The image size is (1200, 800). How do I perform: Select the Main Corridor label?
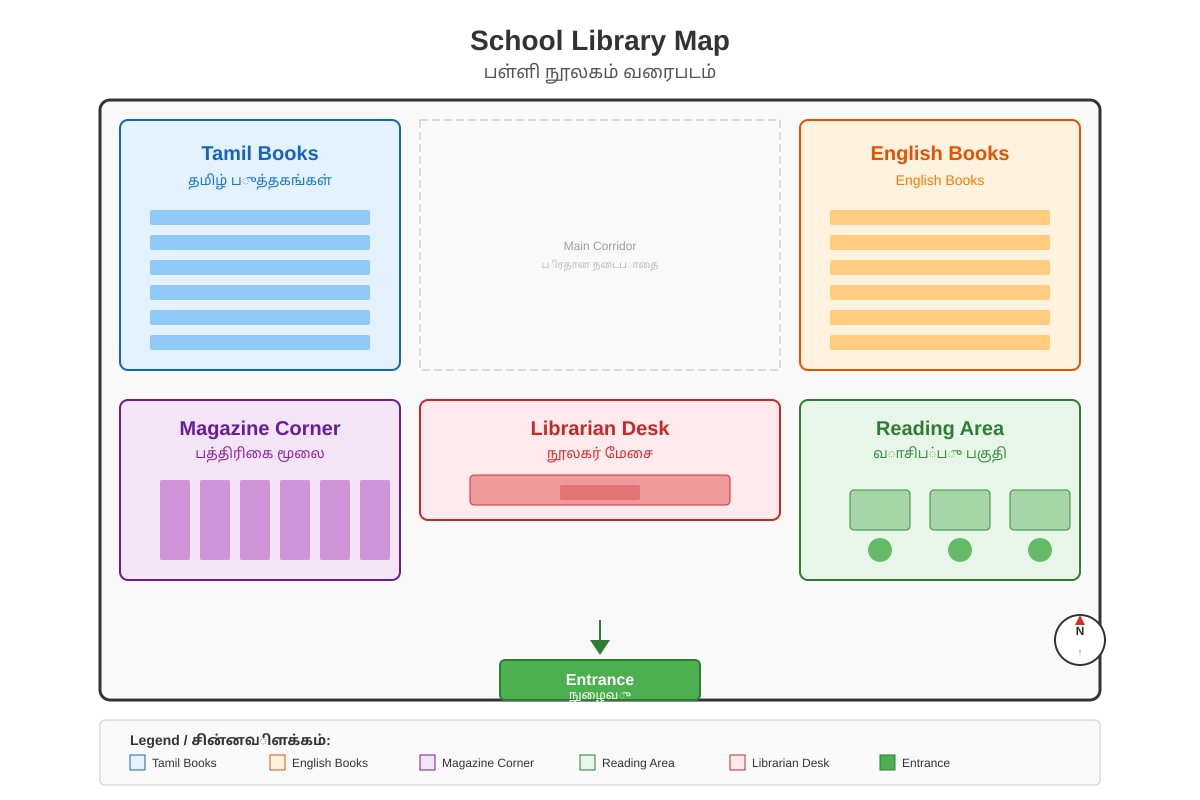600,246
